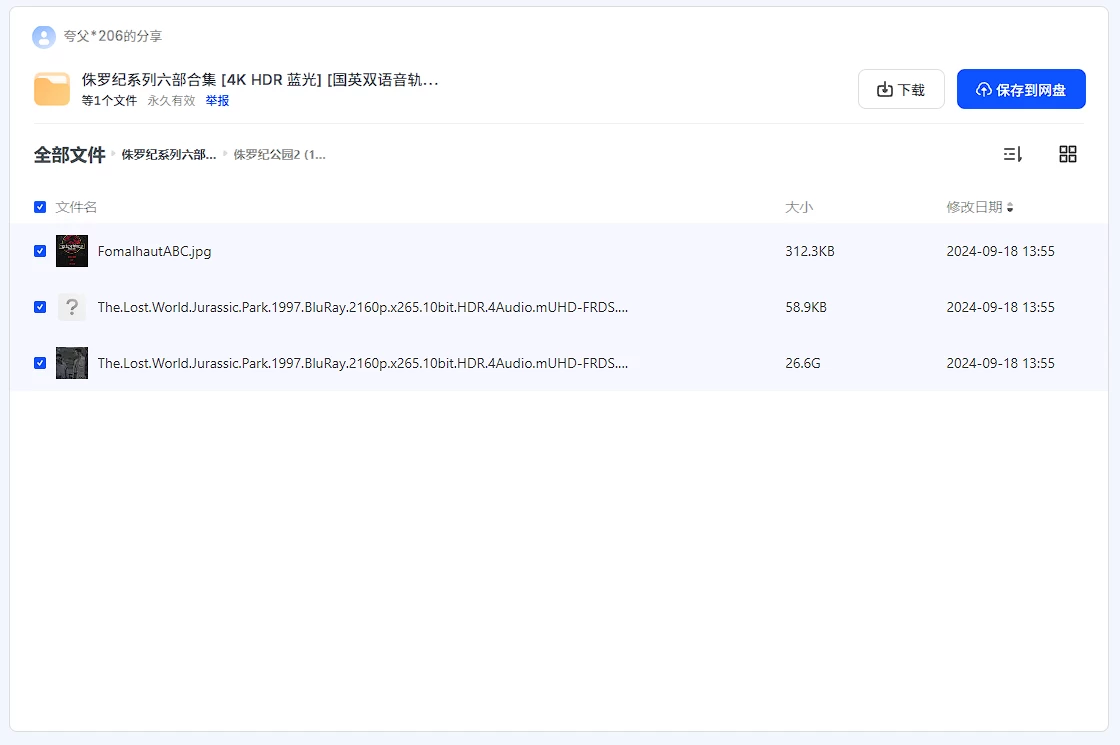This screenshot has height=745, width=1120.
Task: Open the FomalhautABC.jpg file name
Action: pyautogui.click(x=154, y=251)
